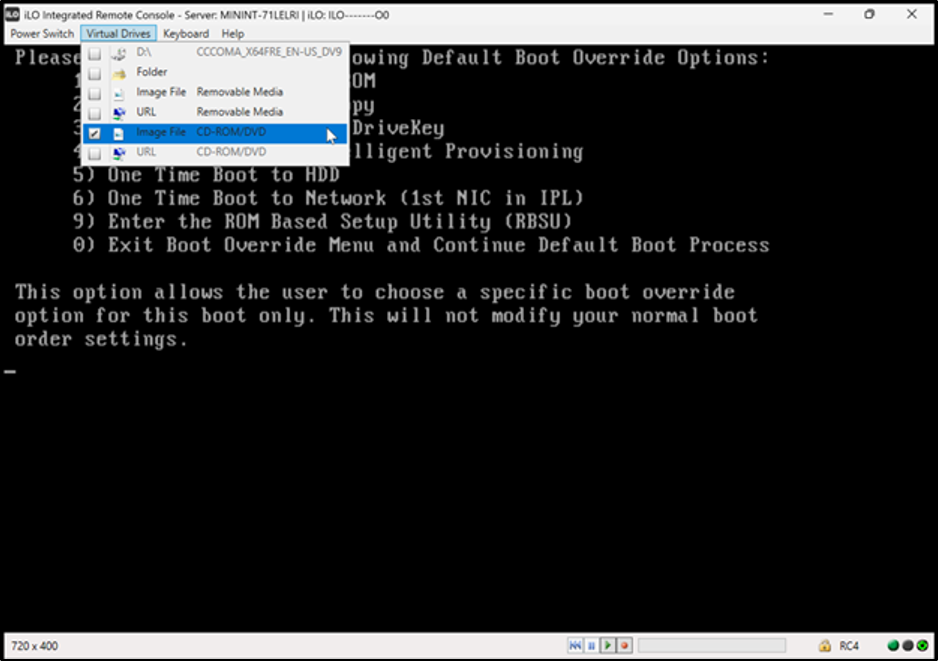This screenshot has height=662, width=938.
Task: Click the CD-ROM/DVD URL globe icon
Action: (x=119, y=154)
